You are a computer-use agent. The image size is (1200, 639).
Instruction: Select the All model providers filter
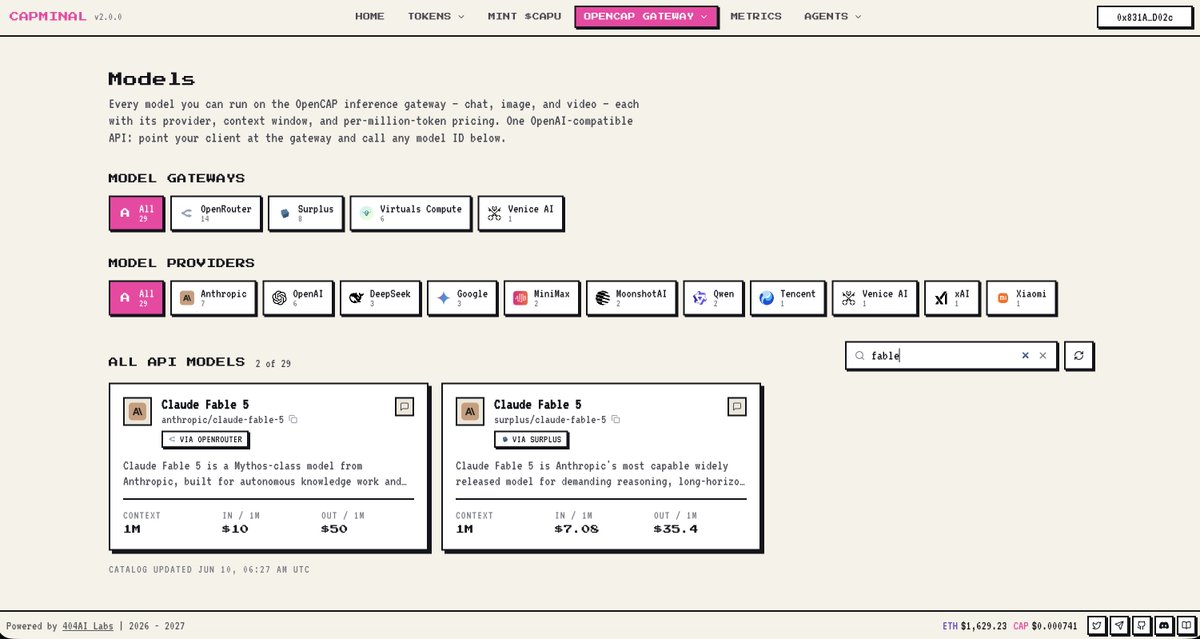point(136,298)
